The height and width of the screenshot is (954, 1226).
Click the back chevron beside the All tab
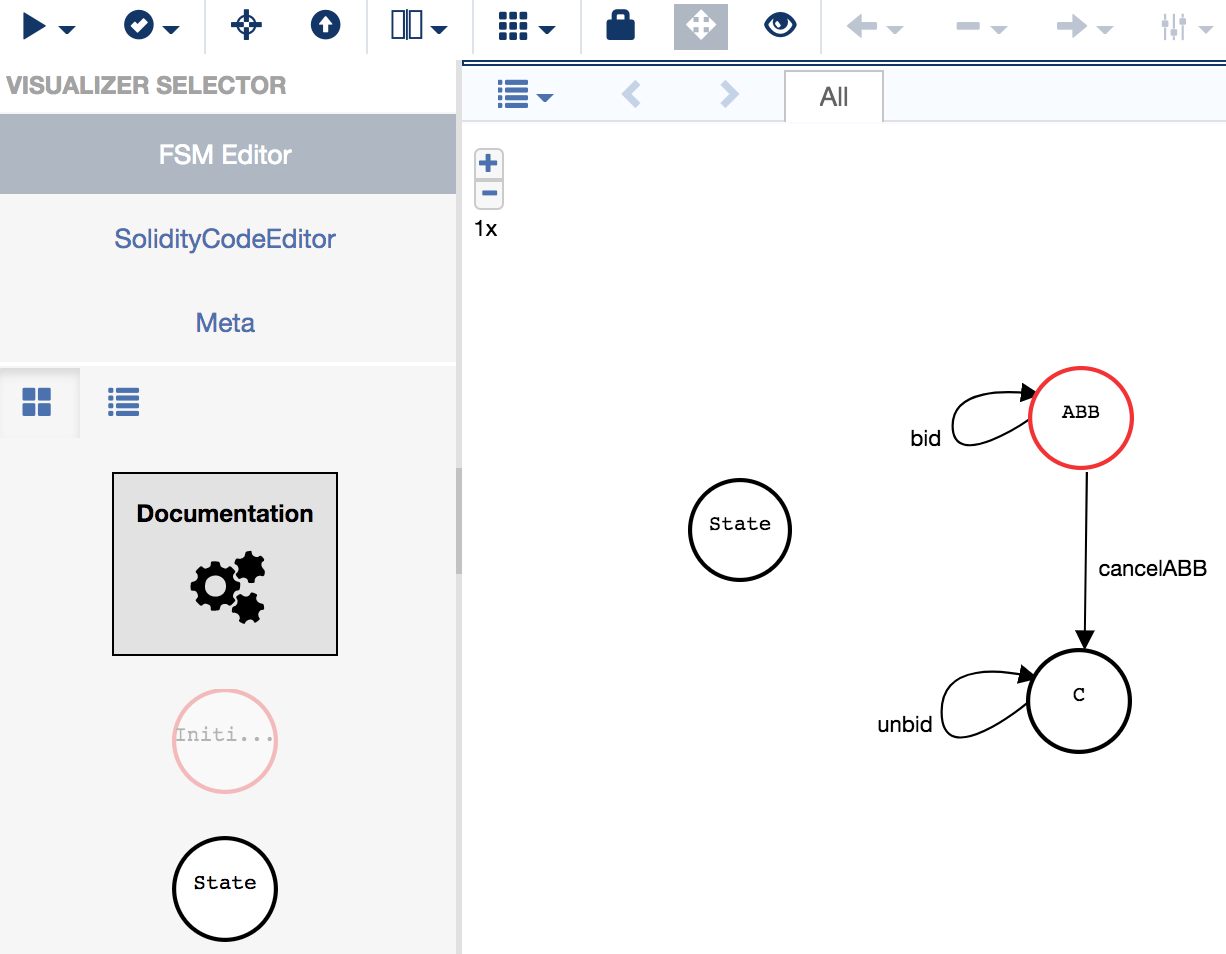[x=631, y=96]
